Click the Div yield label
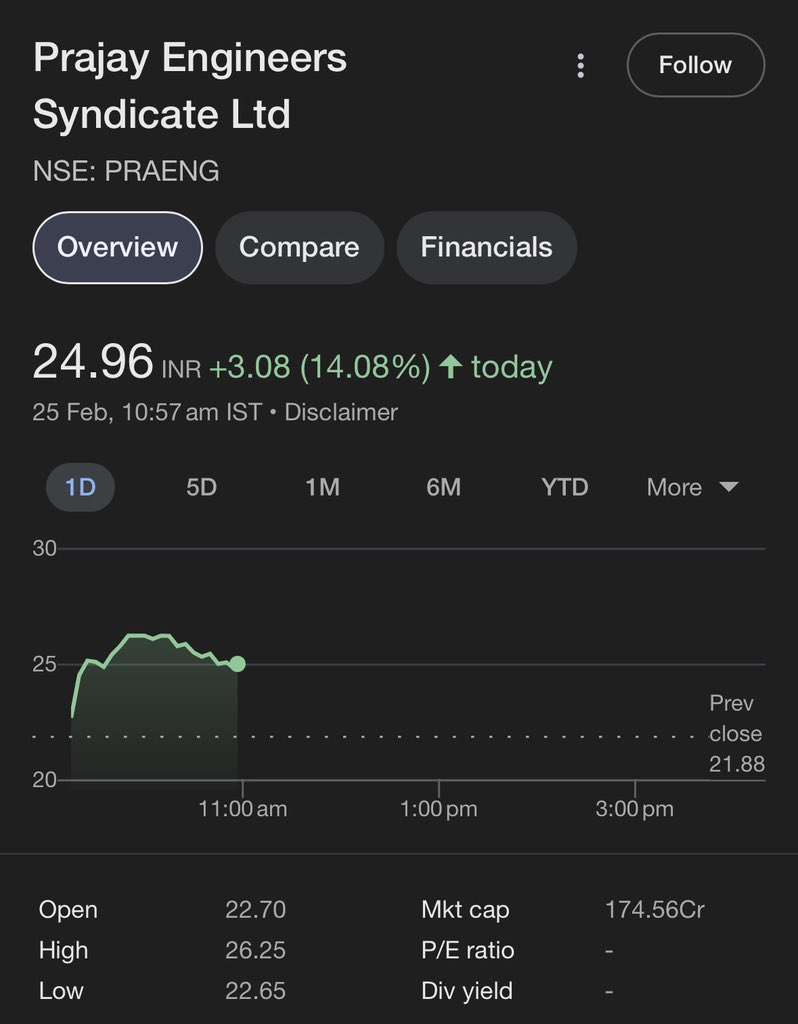Screen dimensions: 798x1024 pos(467,991)
